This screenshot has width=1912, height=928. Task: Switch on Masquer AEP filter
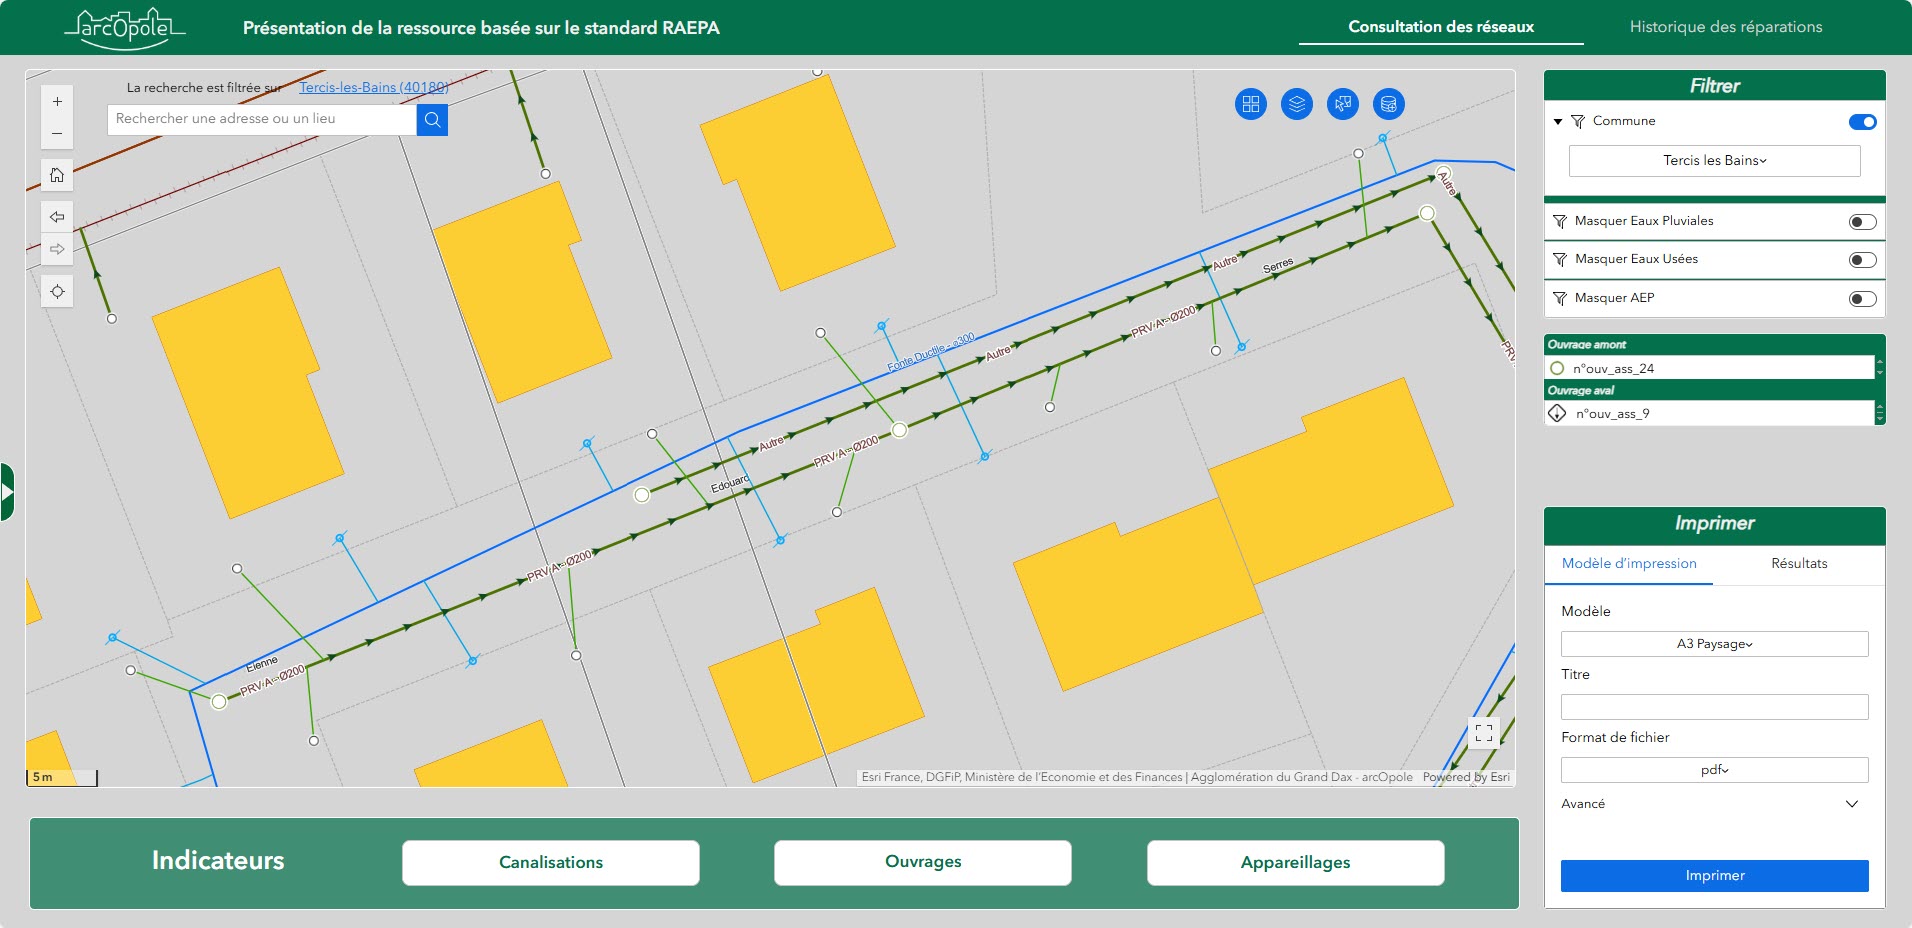1862,299
